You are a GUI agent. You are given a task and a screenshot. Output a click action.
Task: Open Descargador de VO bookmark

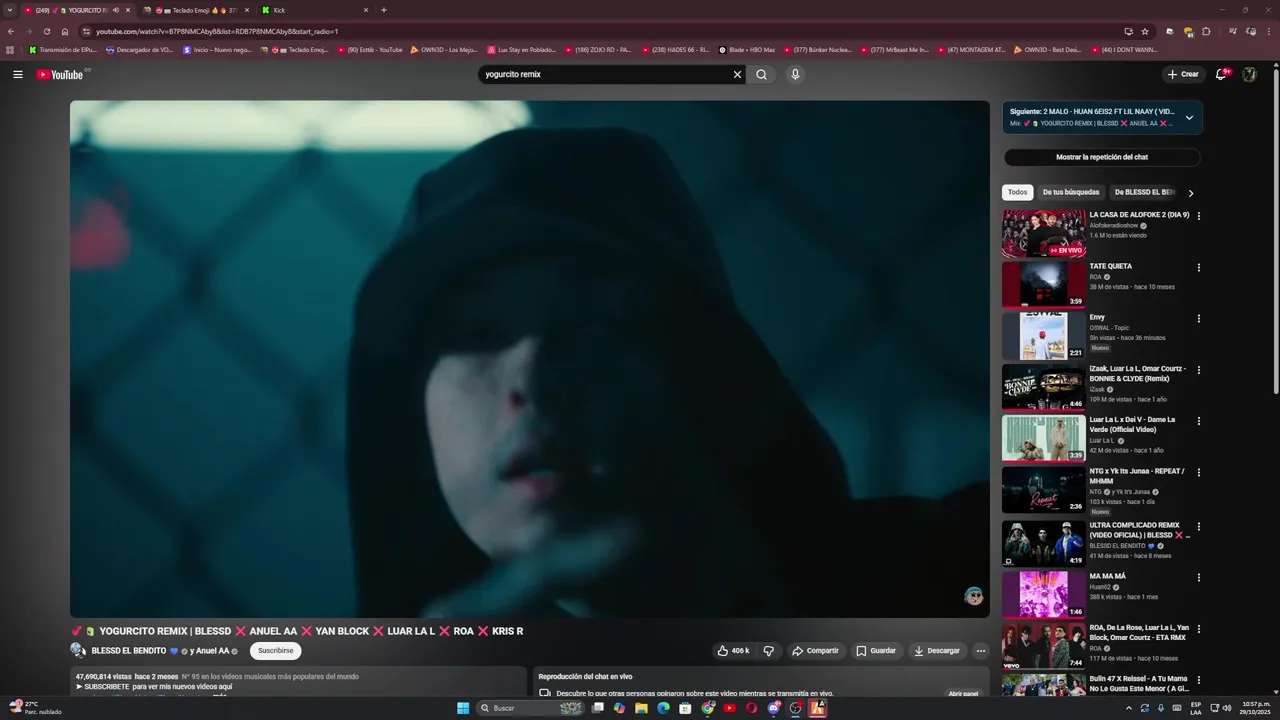139,49
